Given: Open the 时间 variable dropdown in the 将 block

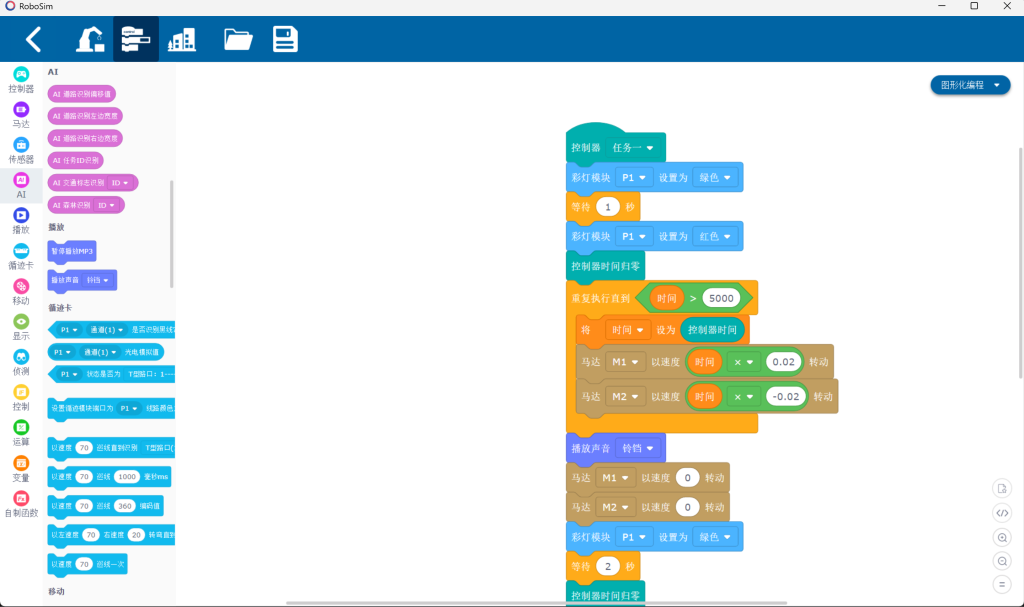Looking at the screenshot, I should (628, 330).
